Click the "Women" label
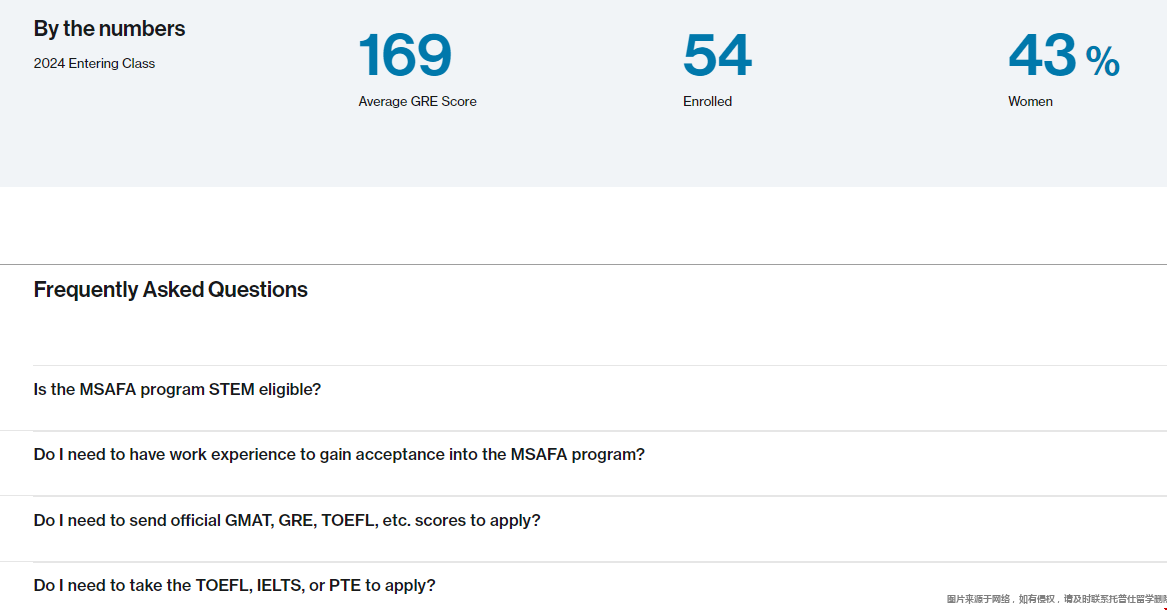The height and width of the screenshot is (610, 1167). coord(1030,102)
